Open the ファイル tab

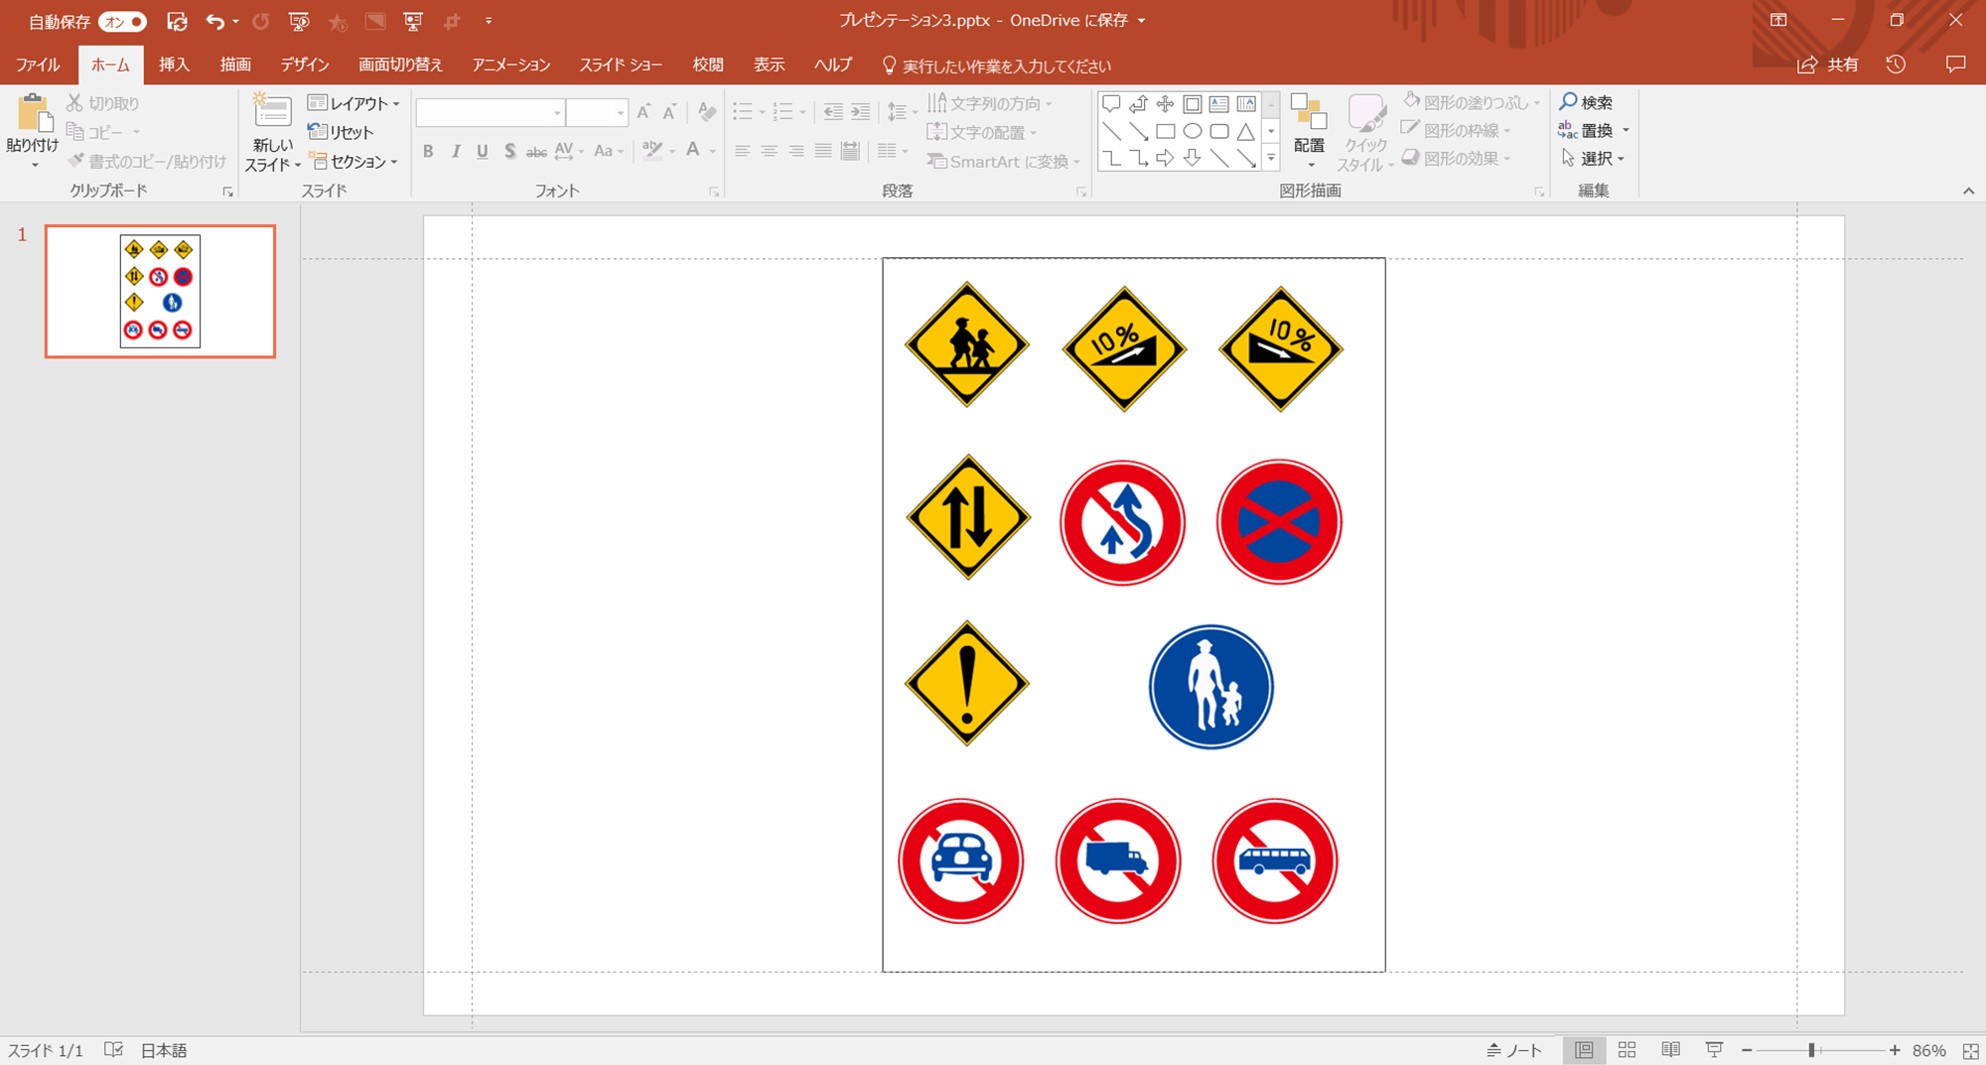pyautogui.click(x=38, y=65)
